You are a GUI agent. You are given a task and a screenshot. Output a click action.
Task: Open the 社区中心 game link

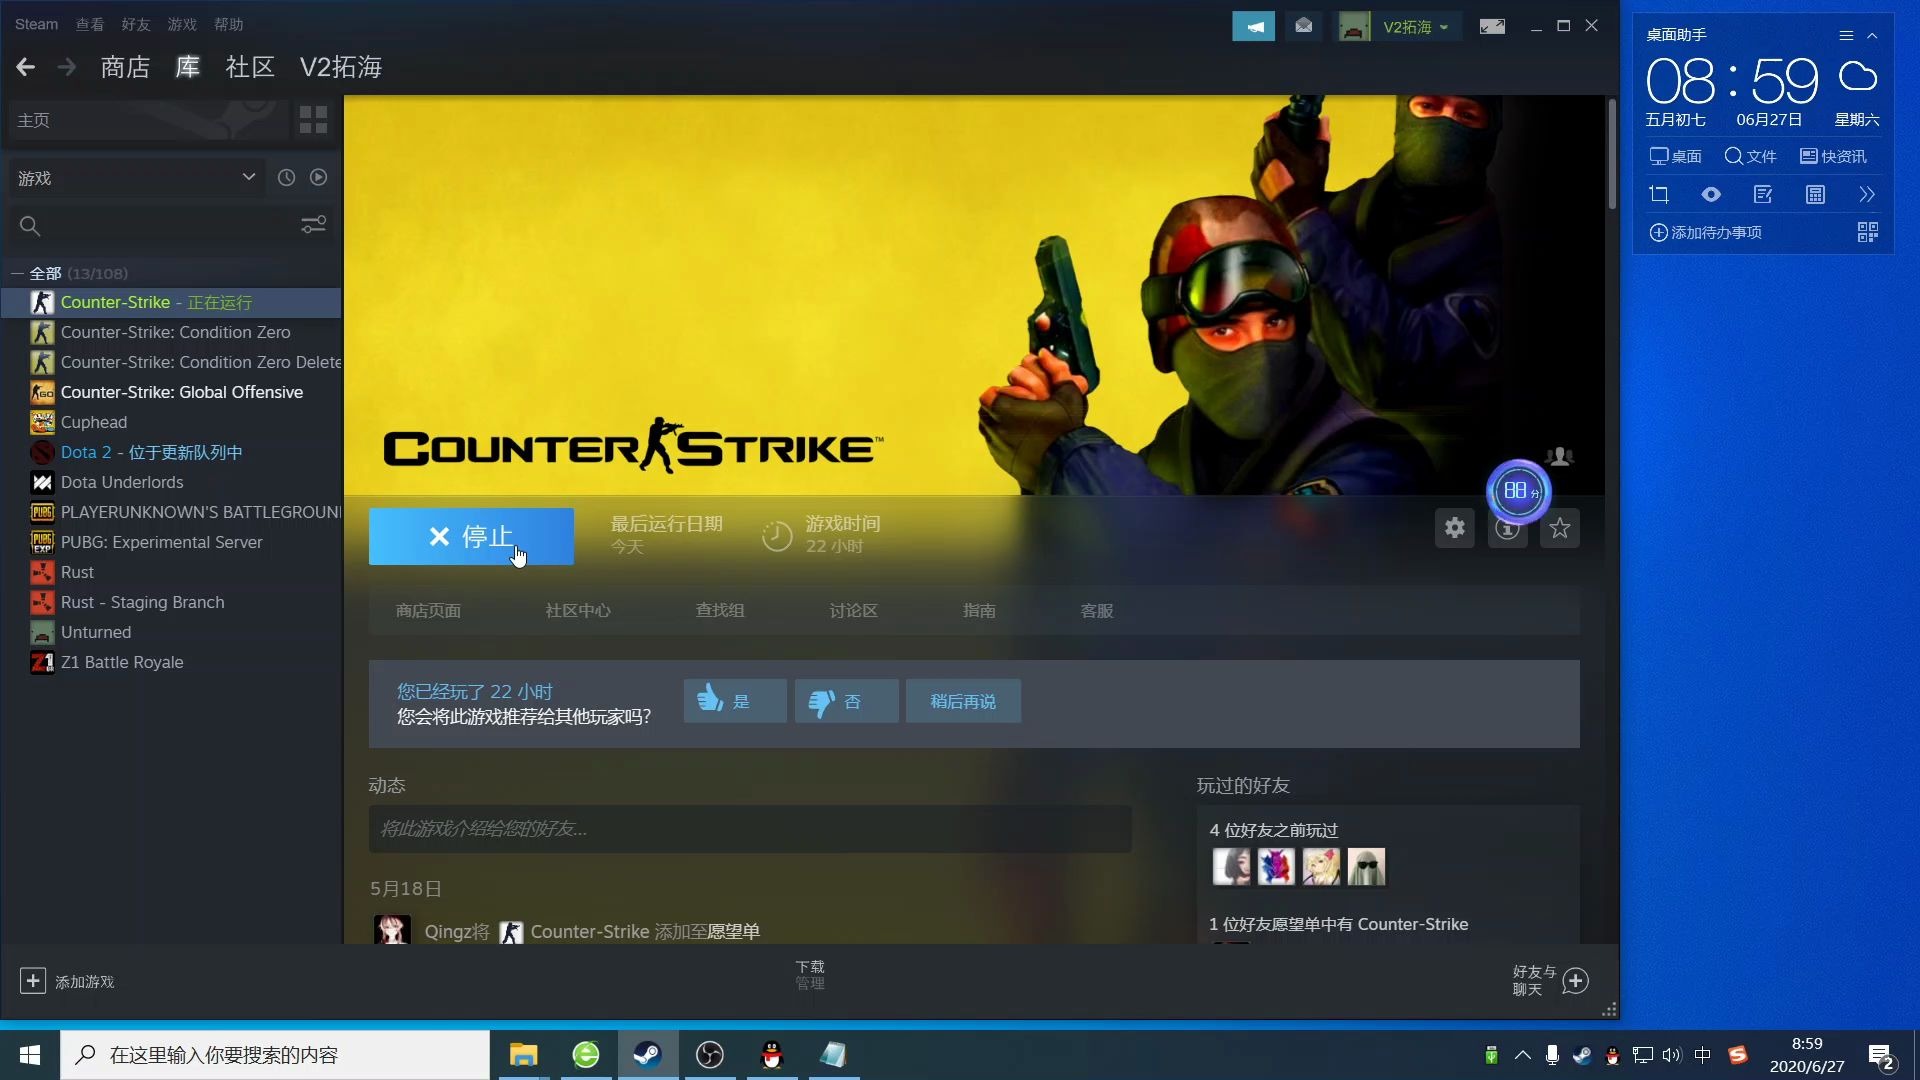(578, 610)
